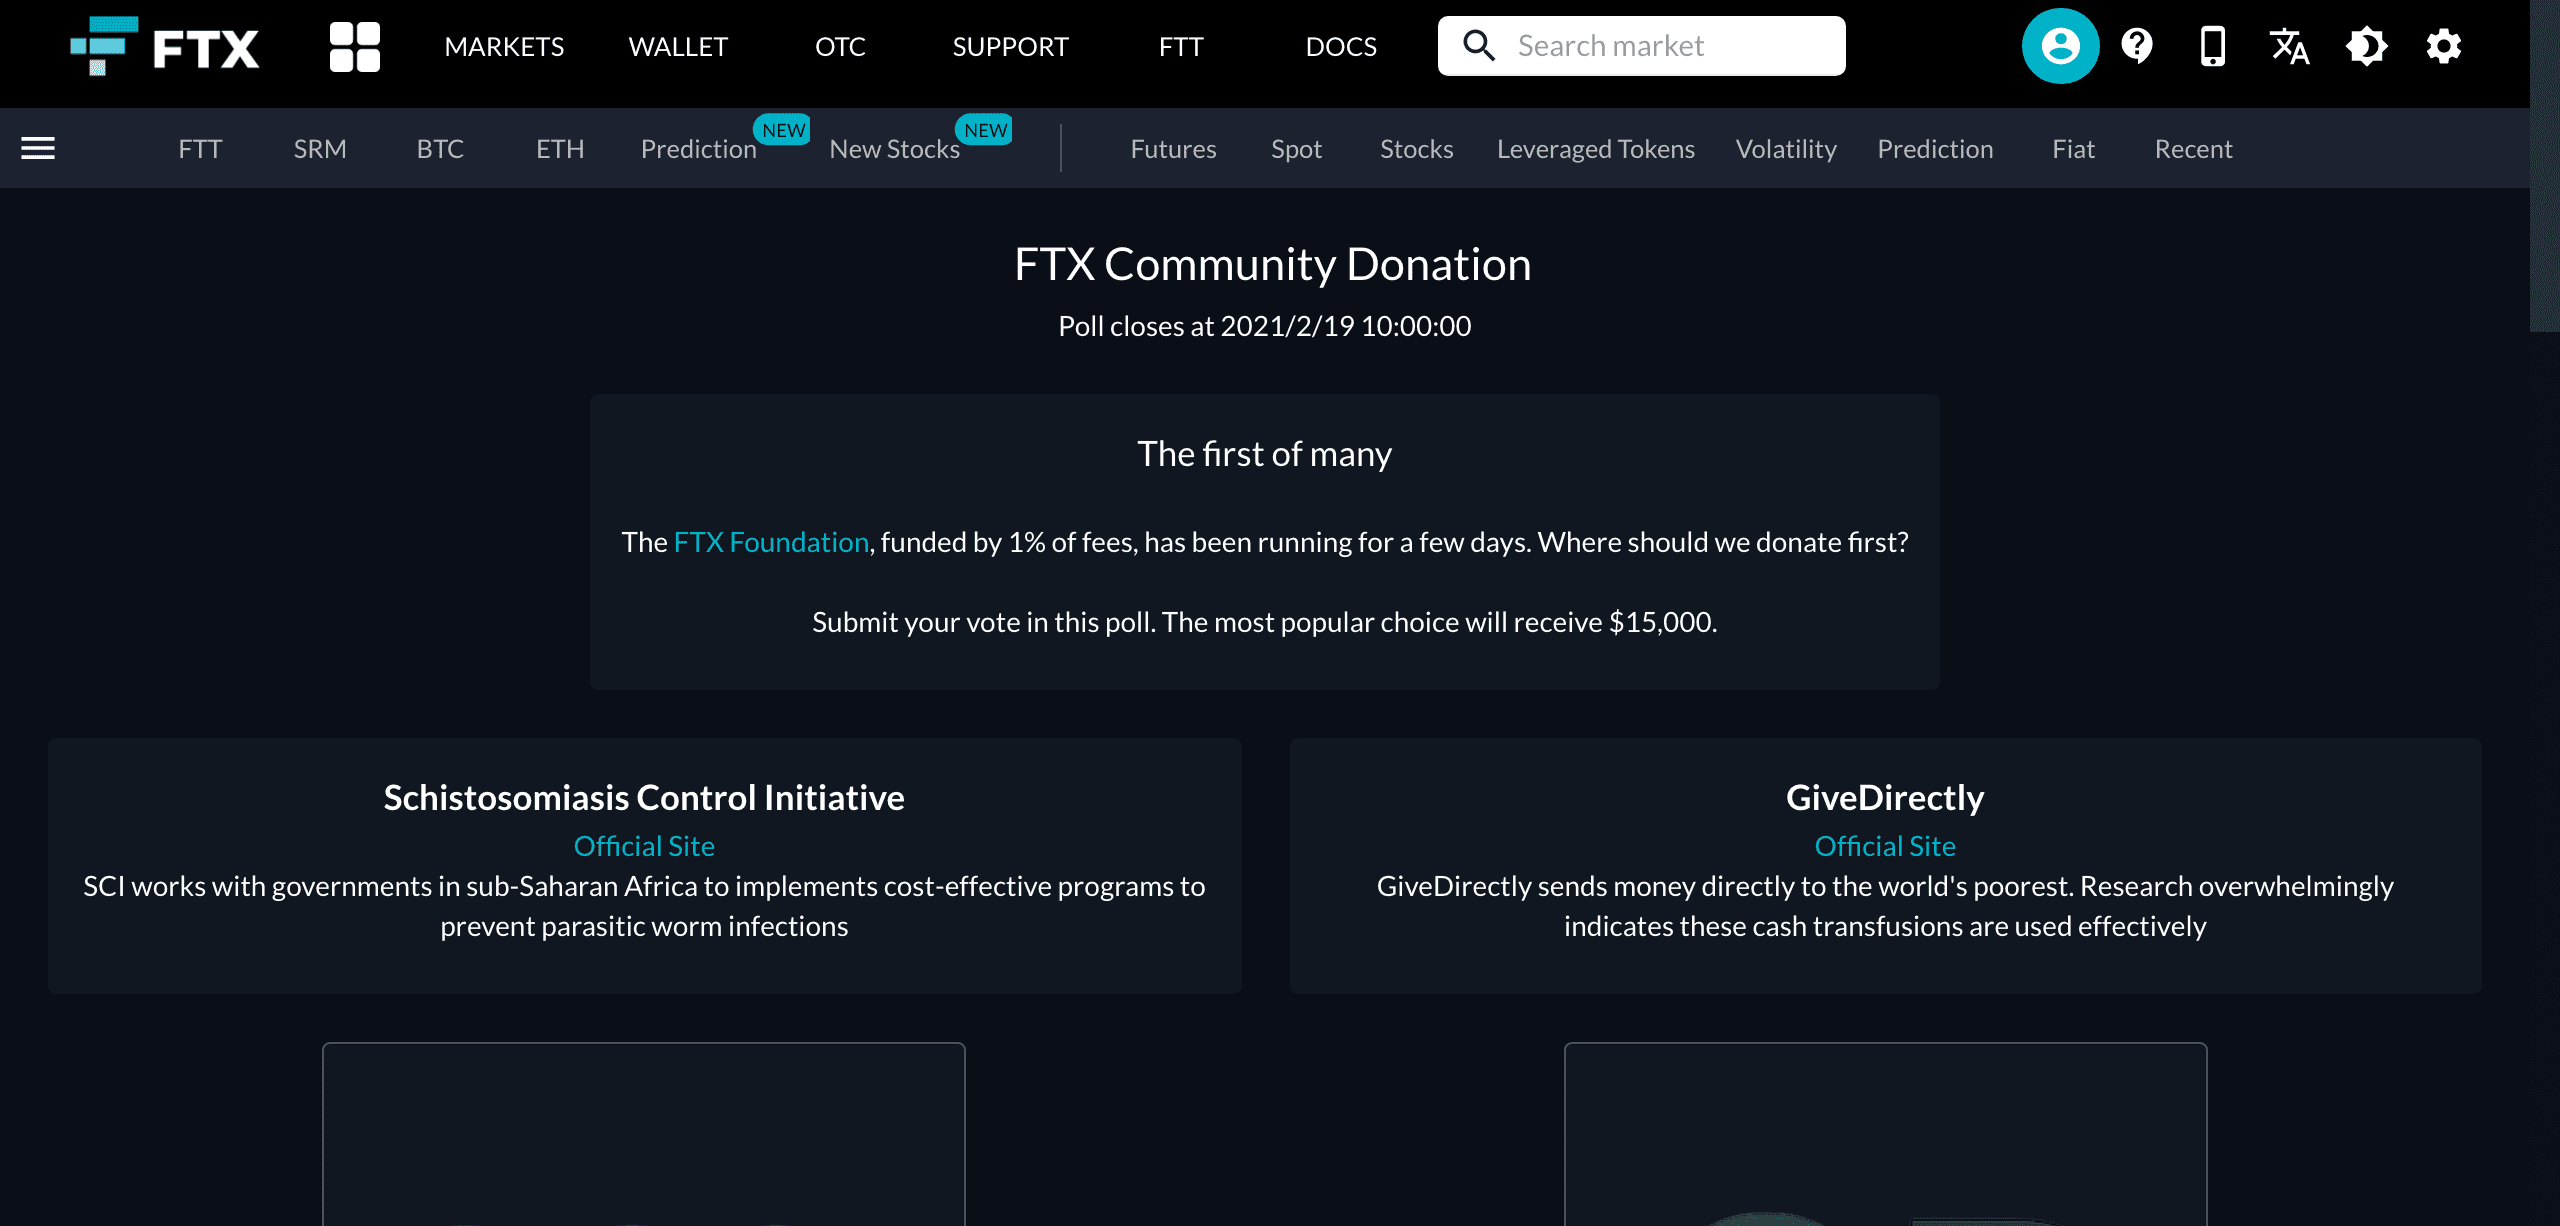Switch to the Recent tab
Image resolution: width=2560 pixels, height=1226 pixels.
click(2193, 149)
